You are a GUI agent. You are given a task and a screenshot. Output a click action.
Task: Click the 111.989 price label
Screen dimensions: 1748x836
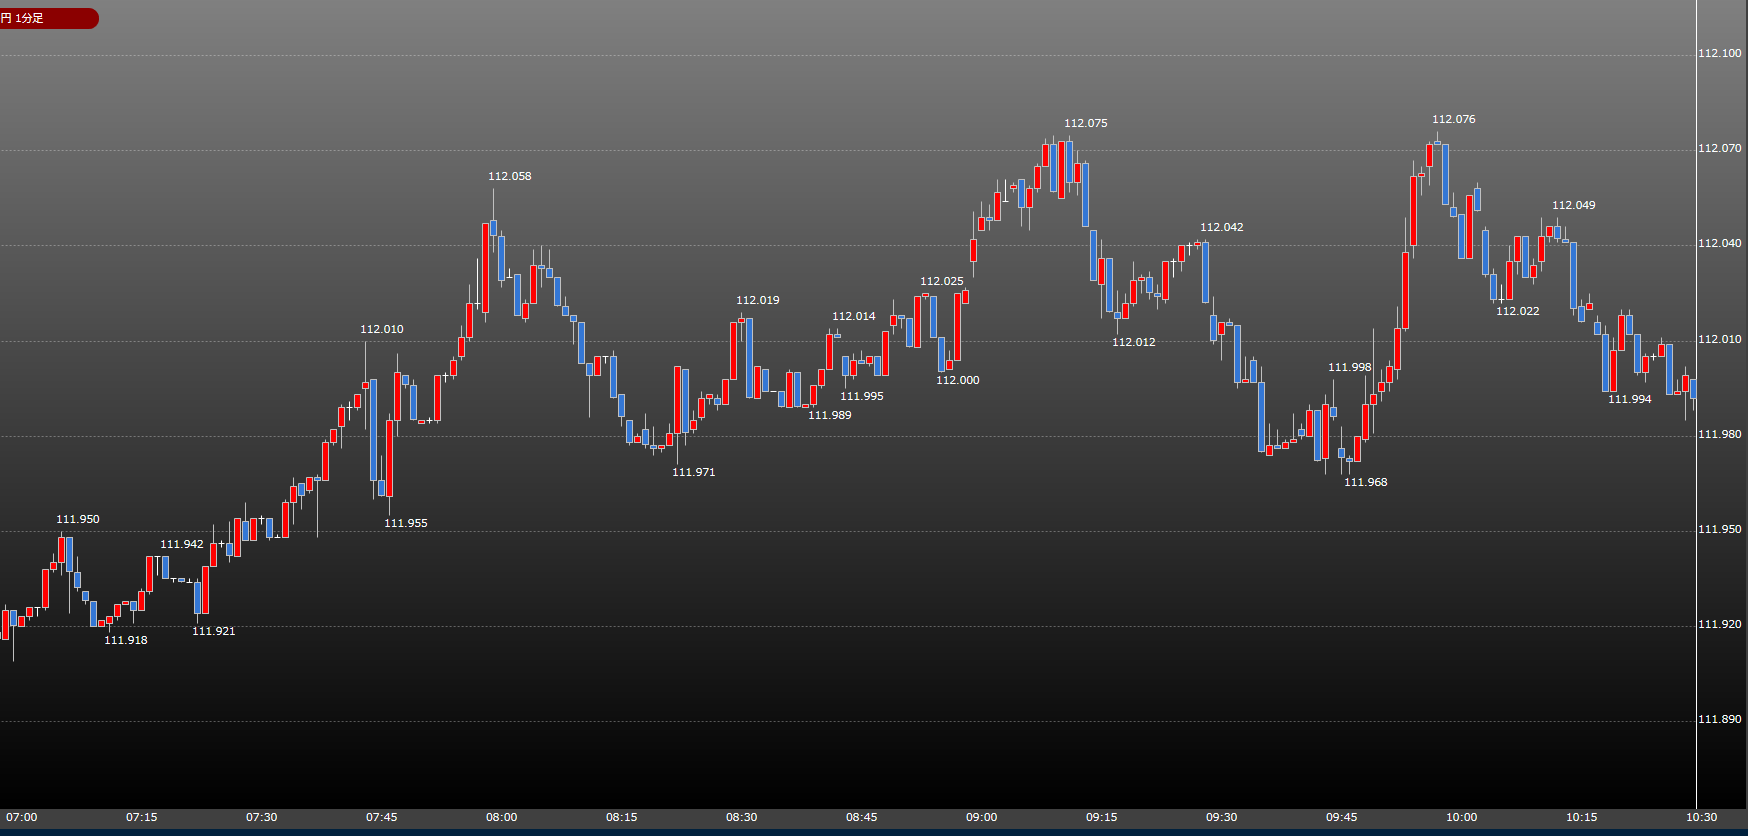click(830, 415)
